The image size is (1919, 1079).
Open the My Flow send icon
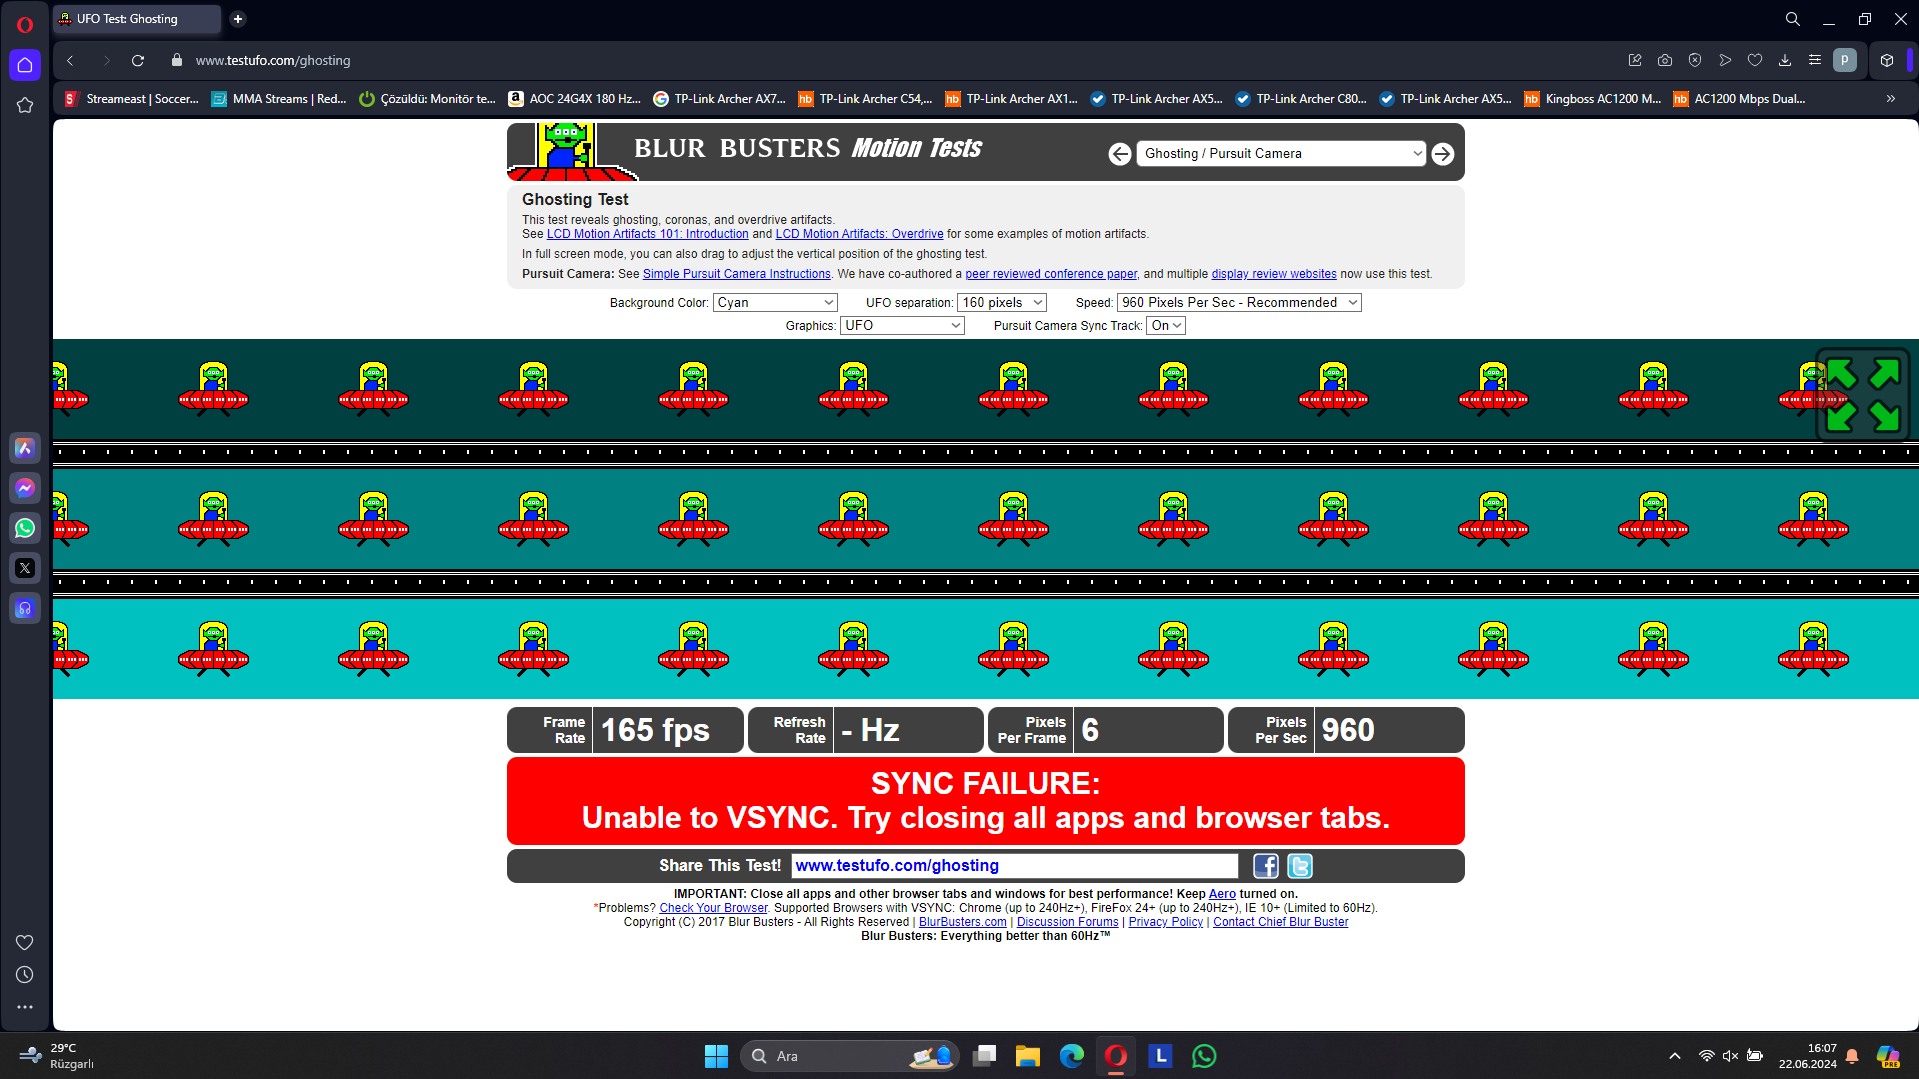[1725, 61]
